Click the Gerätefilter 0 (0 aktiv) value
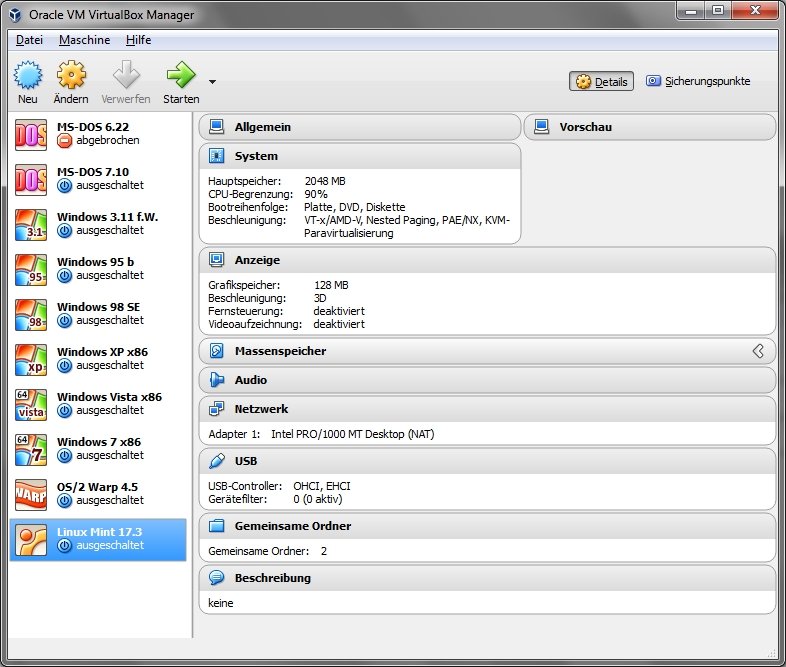786x667 pixels. [318, 499]
